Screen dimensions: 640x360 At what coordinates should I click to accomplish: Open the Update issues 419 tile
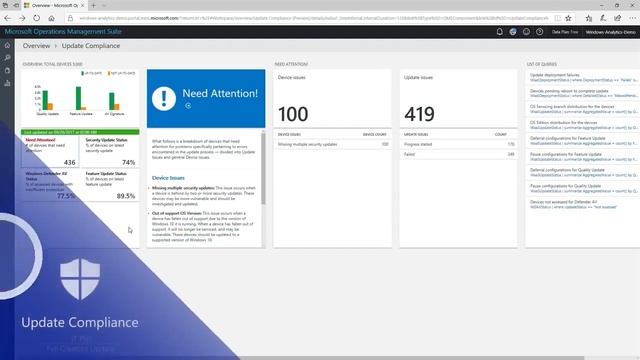pyautogui.click(x=458, y=98)
